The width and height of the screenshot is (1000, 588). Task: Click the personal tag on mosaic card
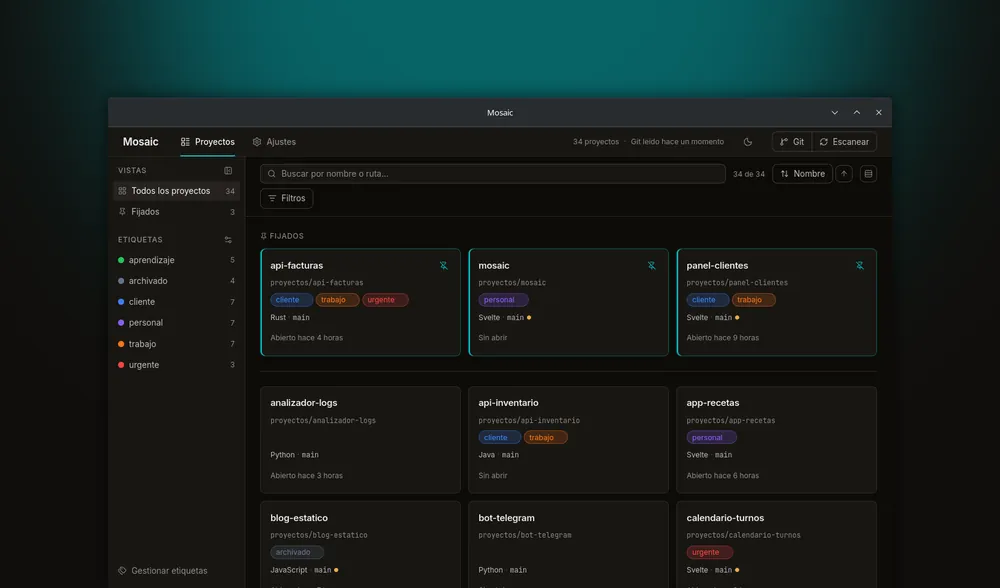click(x=503, y=300)
